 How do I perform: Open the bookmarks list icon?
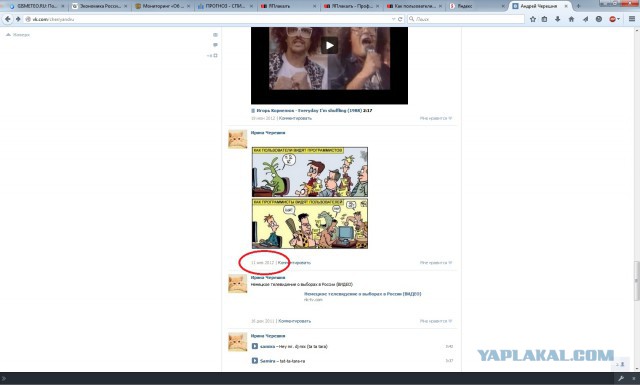click(x=544, y=19)
